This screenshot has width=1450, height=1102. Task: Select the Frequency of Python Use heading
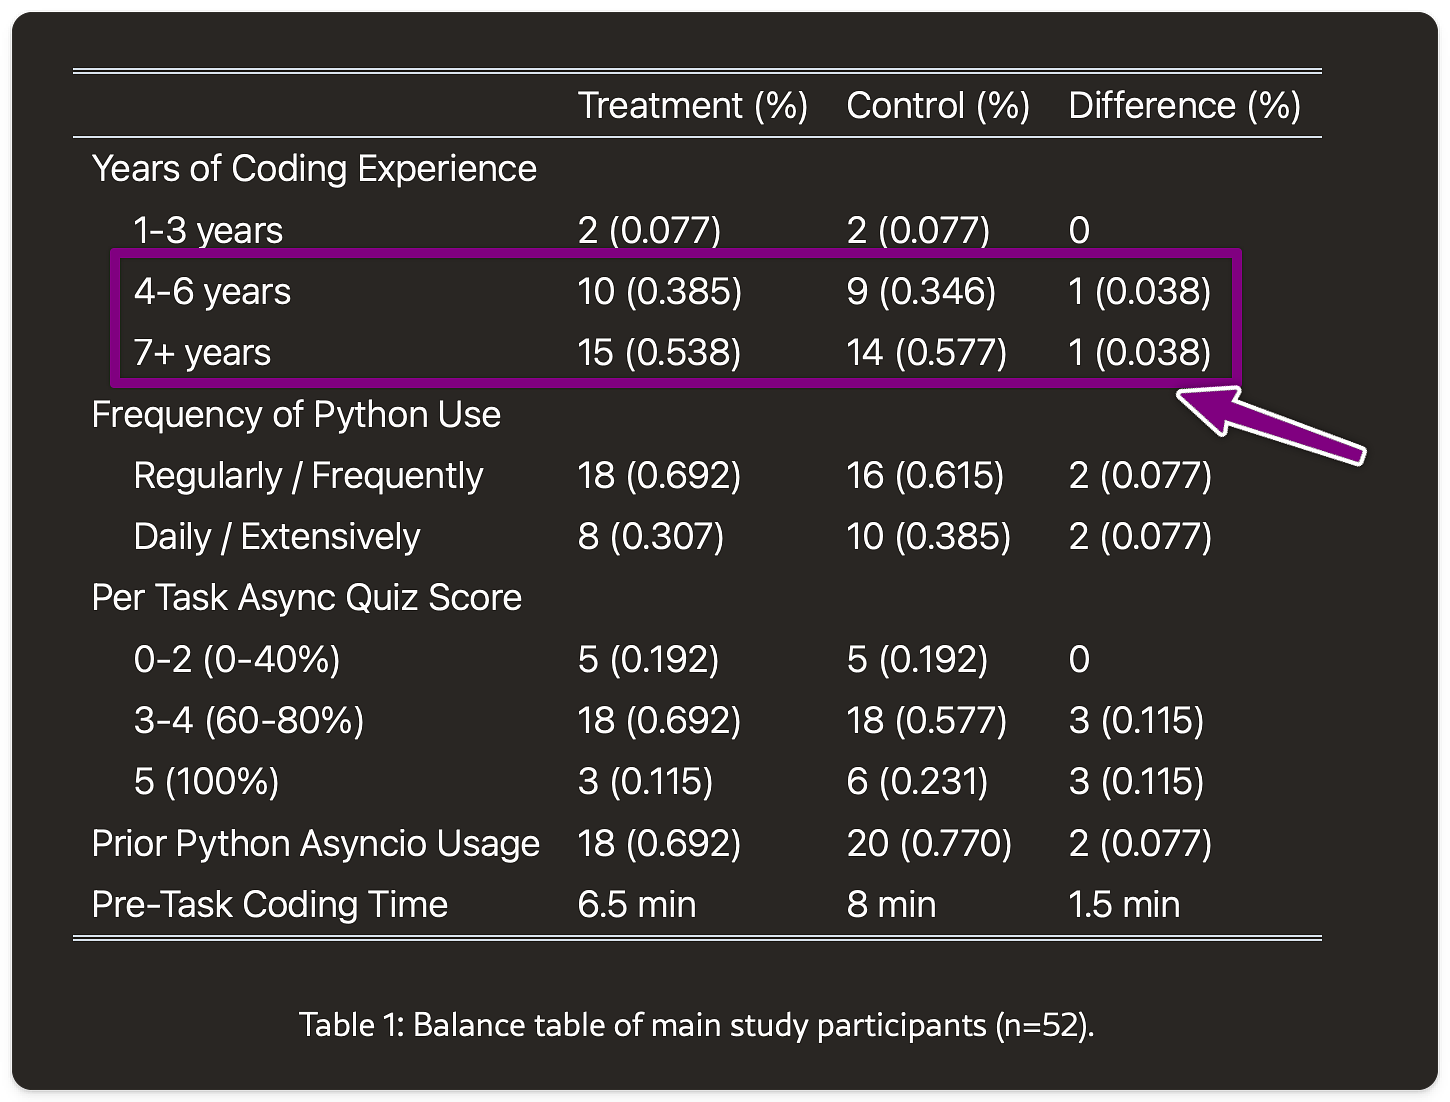[296, 414]
